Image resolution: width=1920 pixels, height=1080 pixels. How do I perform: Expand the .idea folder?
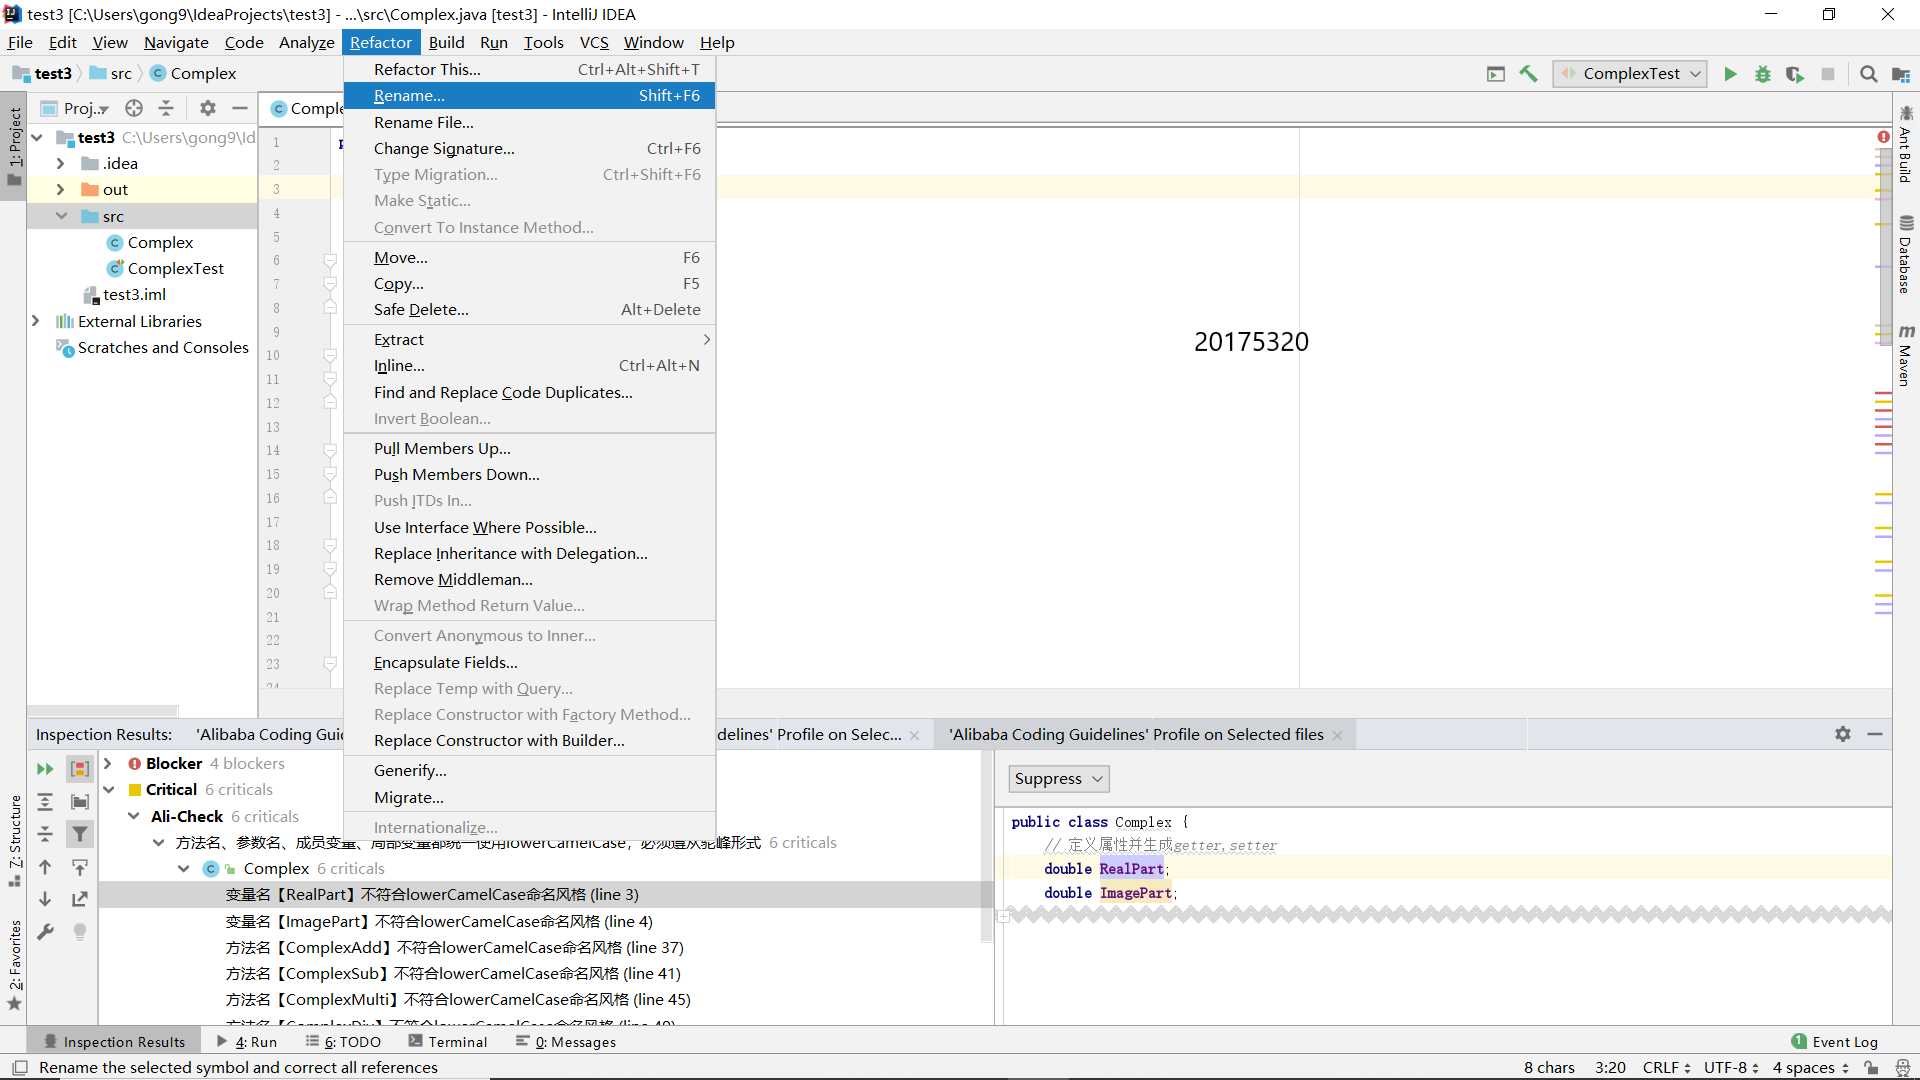pyautogui.click(x=60, y=163)
